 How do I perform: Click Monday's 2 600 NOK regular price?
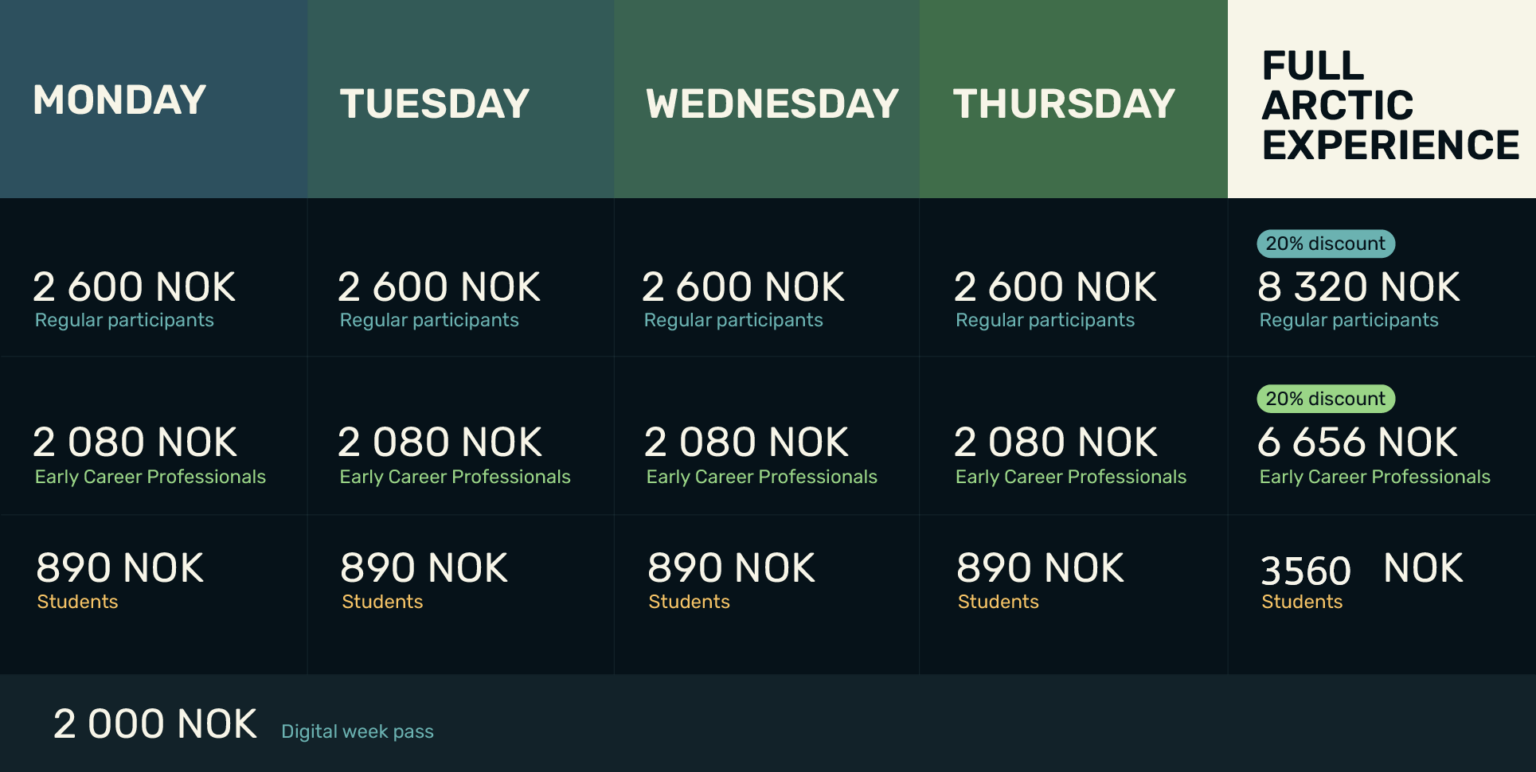coord(134,288)
